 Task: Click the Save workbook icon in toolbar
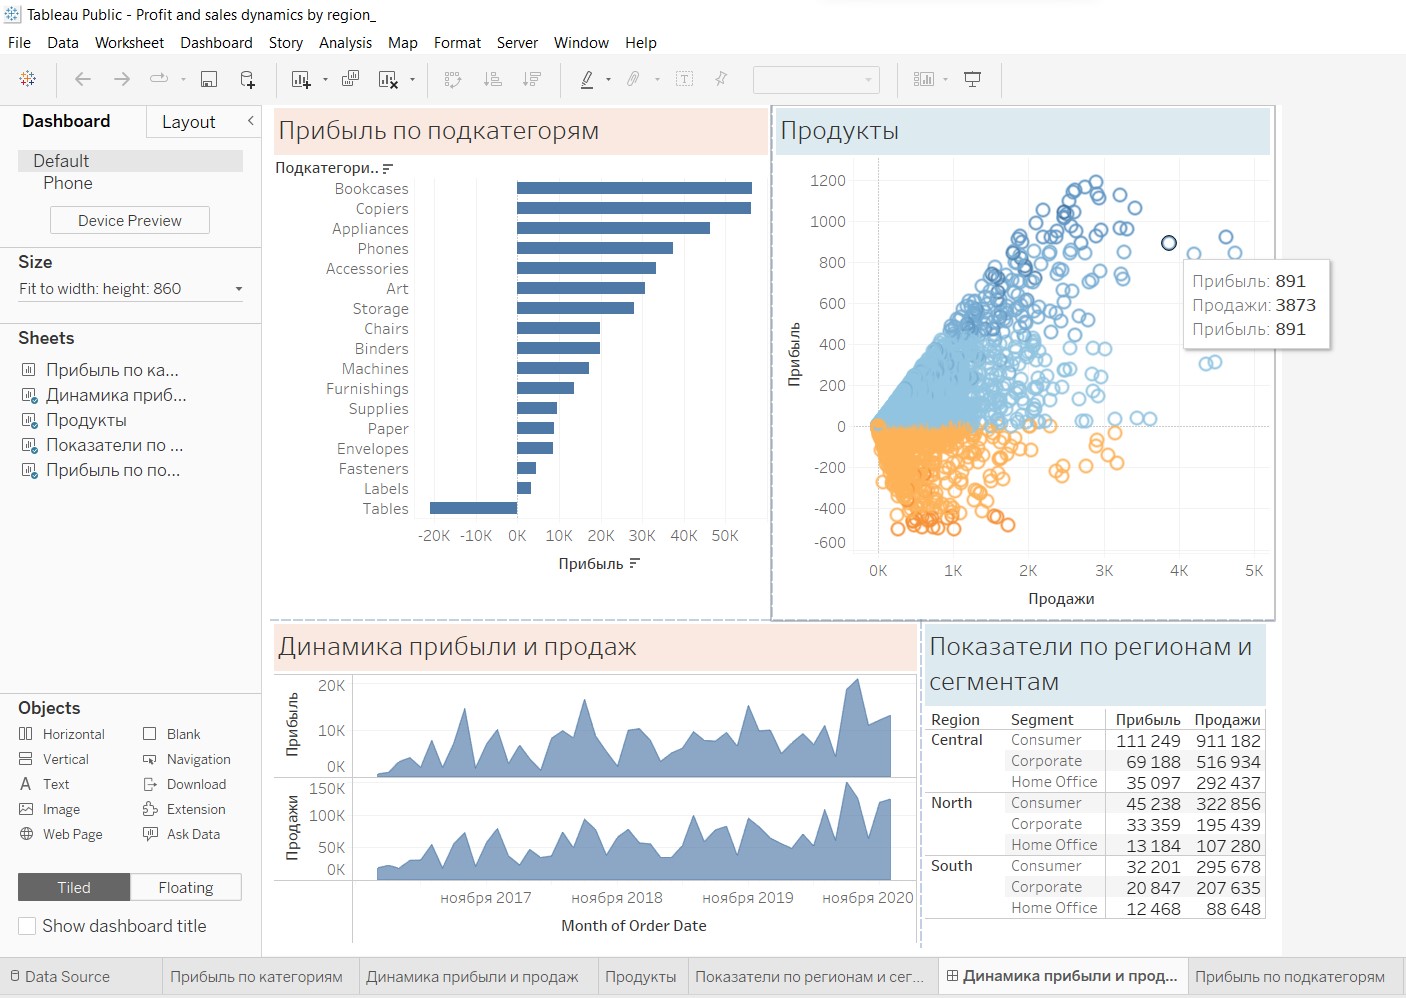click(209, 79)
